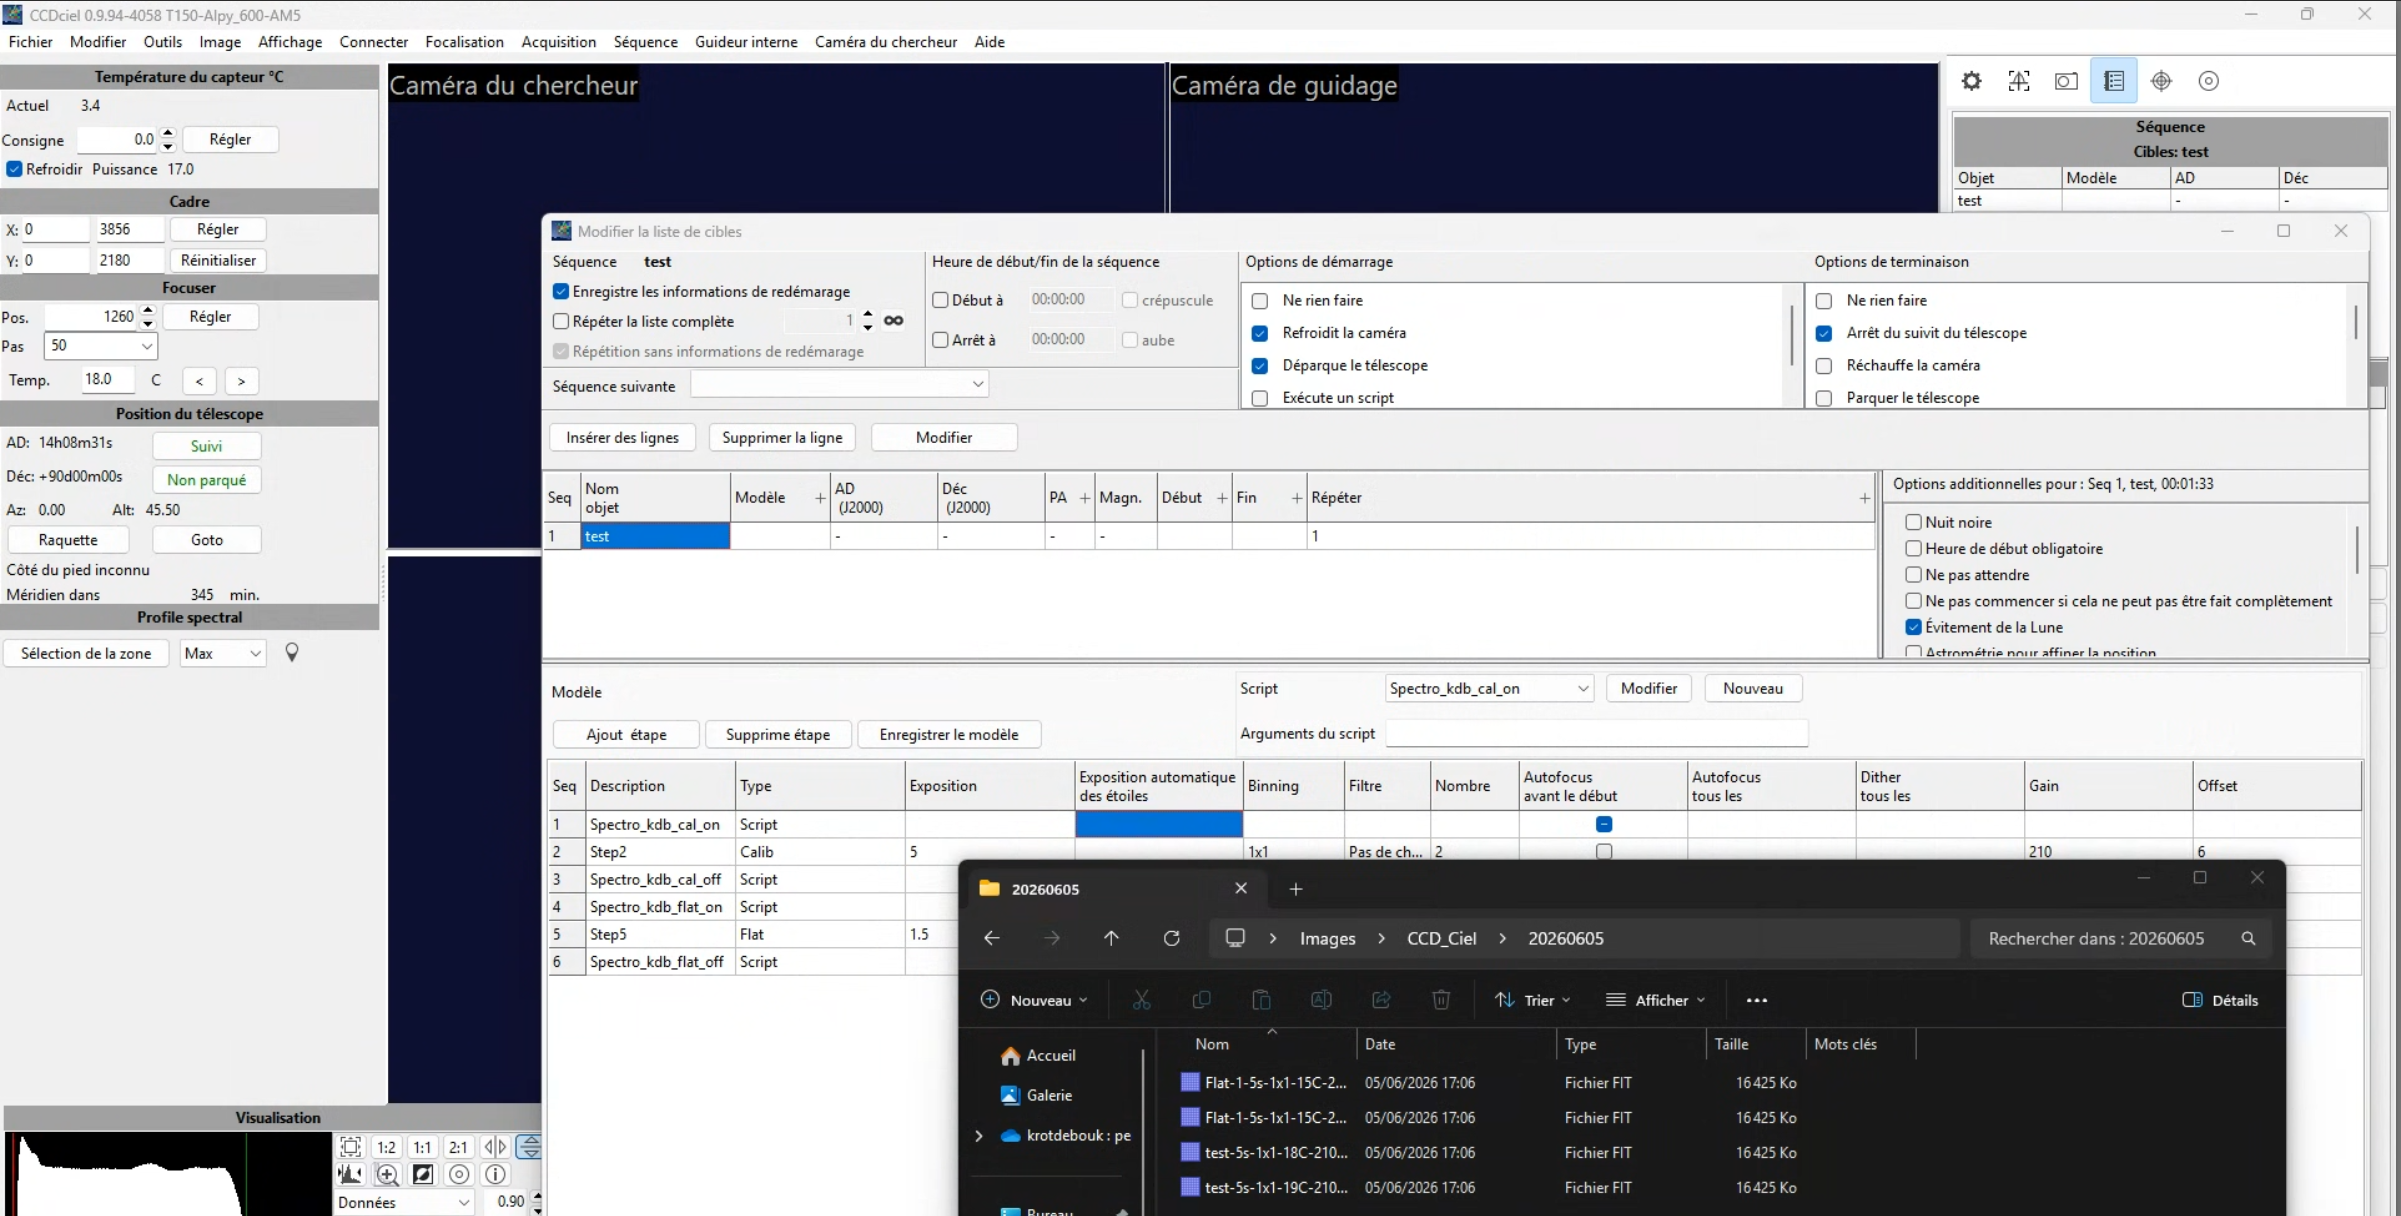Click the Insérer des lignes button
The width and height of the screenshot is (2401, 1216).
[x=622, y=437]
